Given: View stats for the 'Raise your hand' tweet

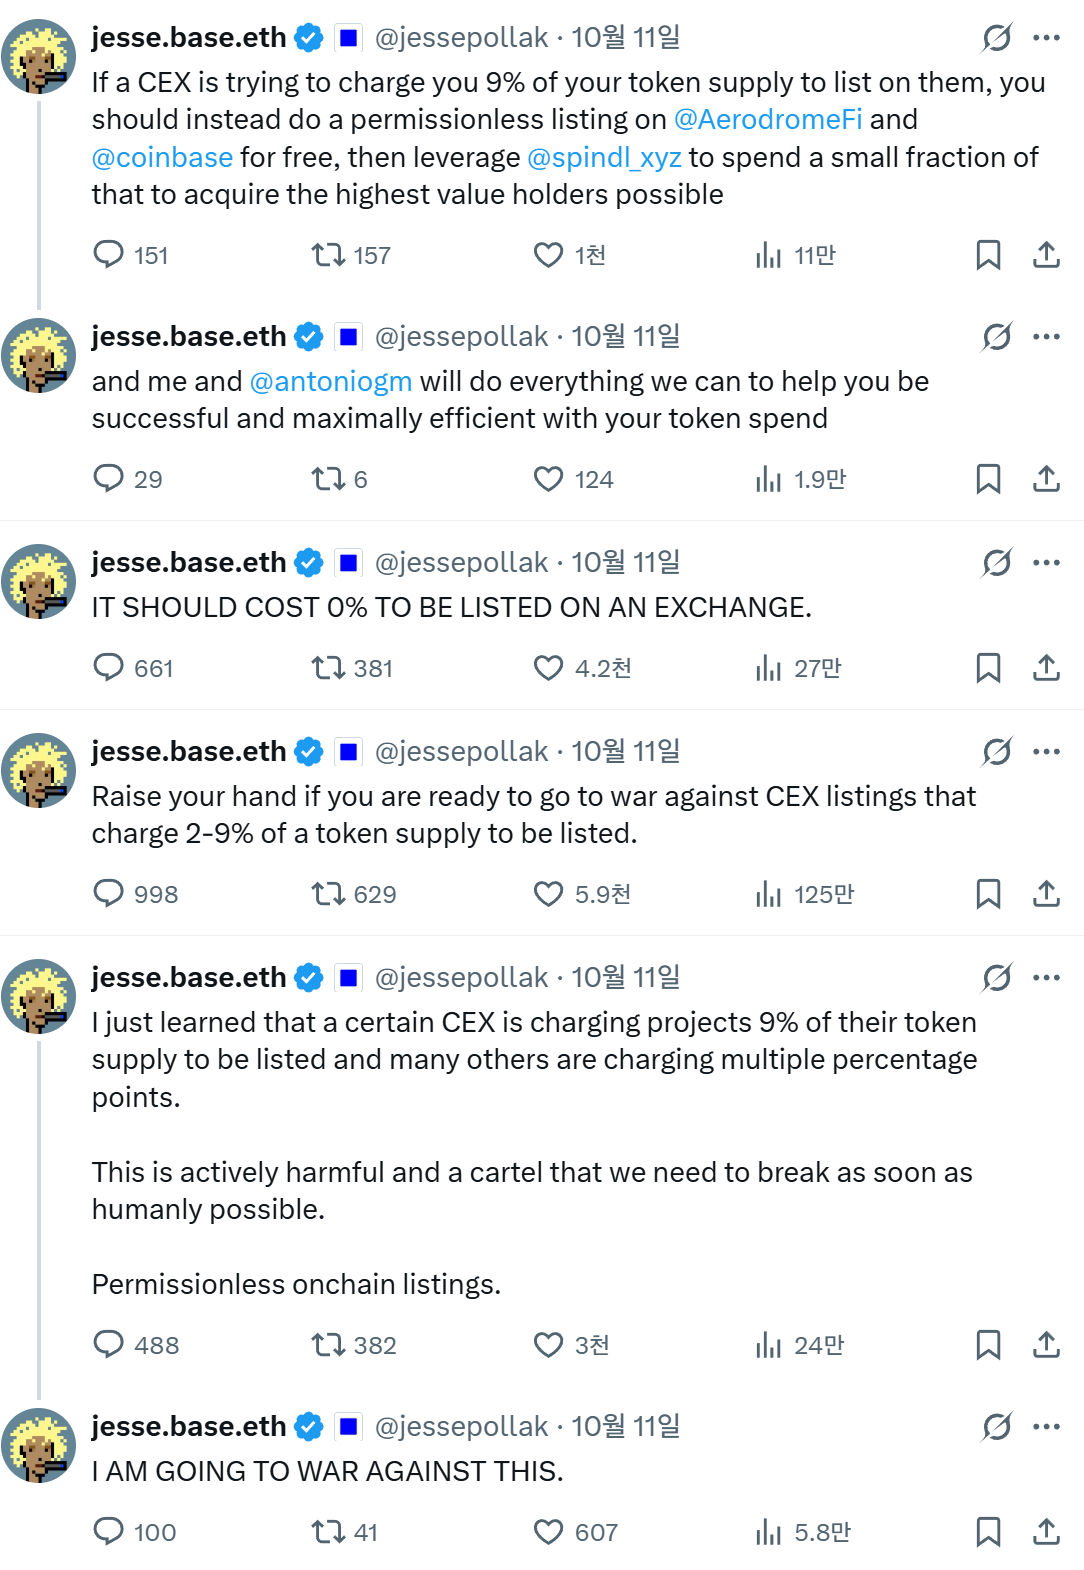Looking at the screenshot, I should pyautogui.click(x=768, y=893).
